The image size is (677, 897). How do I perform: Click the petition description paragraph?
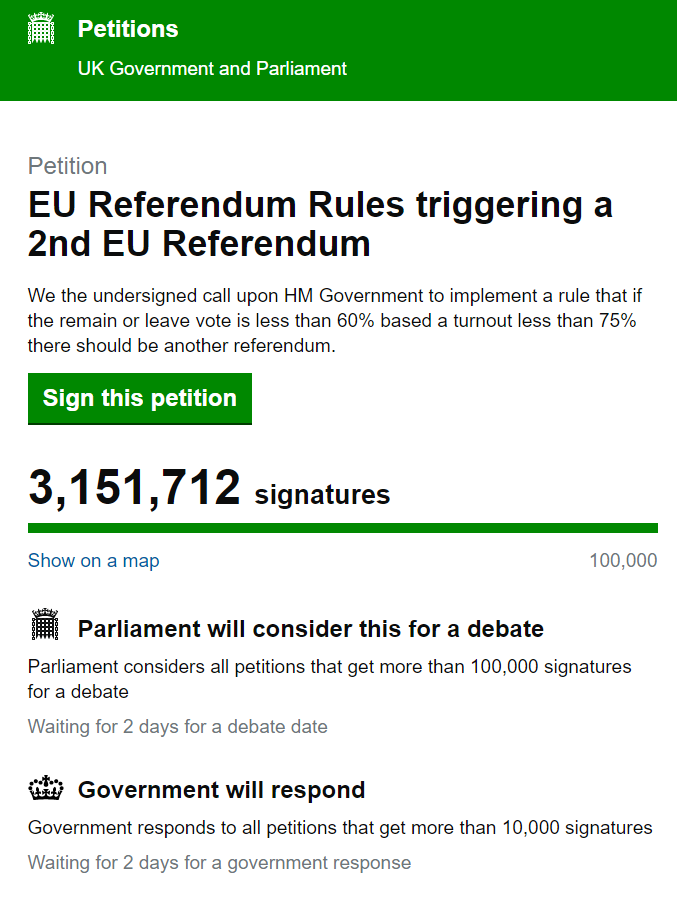point(332,320)
